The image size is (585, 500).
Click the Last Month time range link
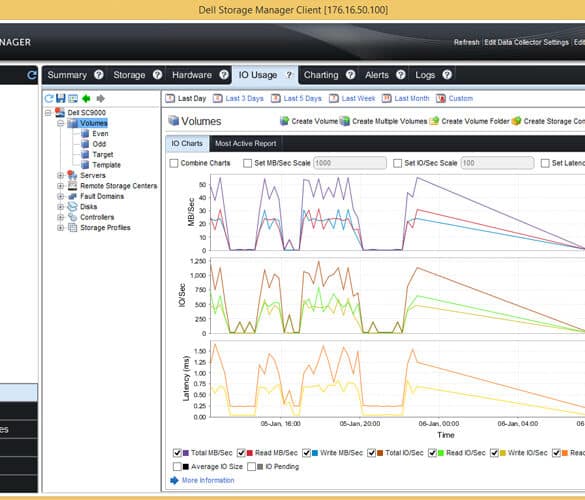(x=412, y=99)
